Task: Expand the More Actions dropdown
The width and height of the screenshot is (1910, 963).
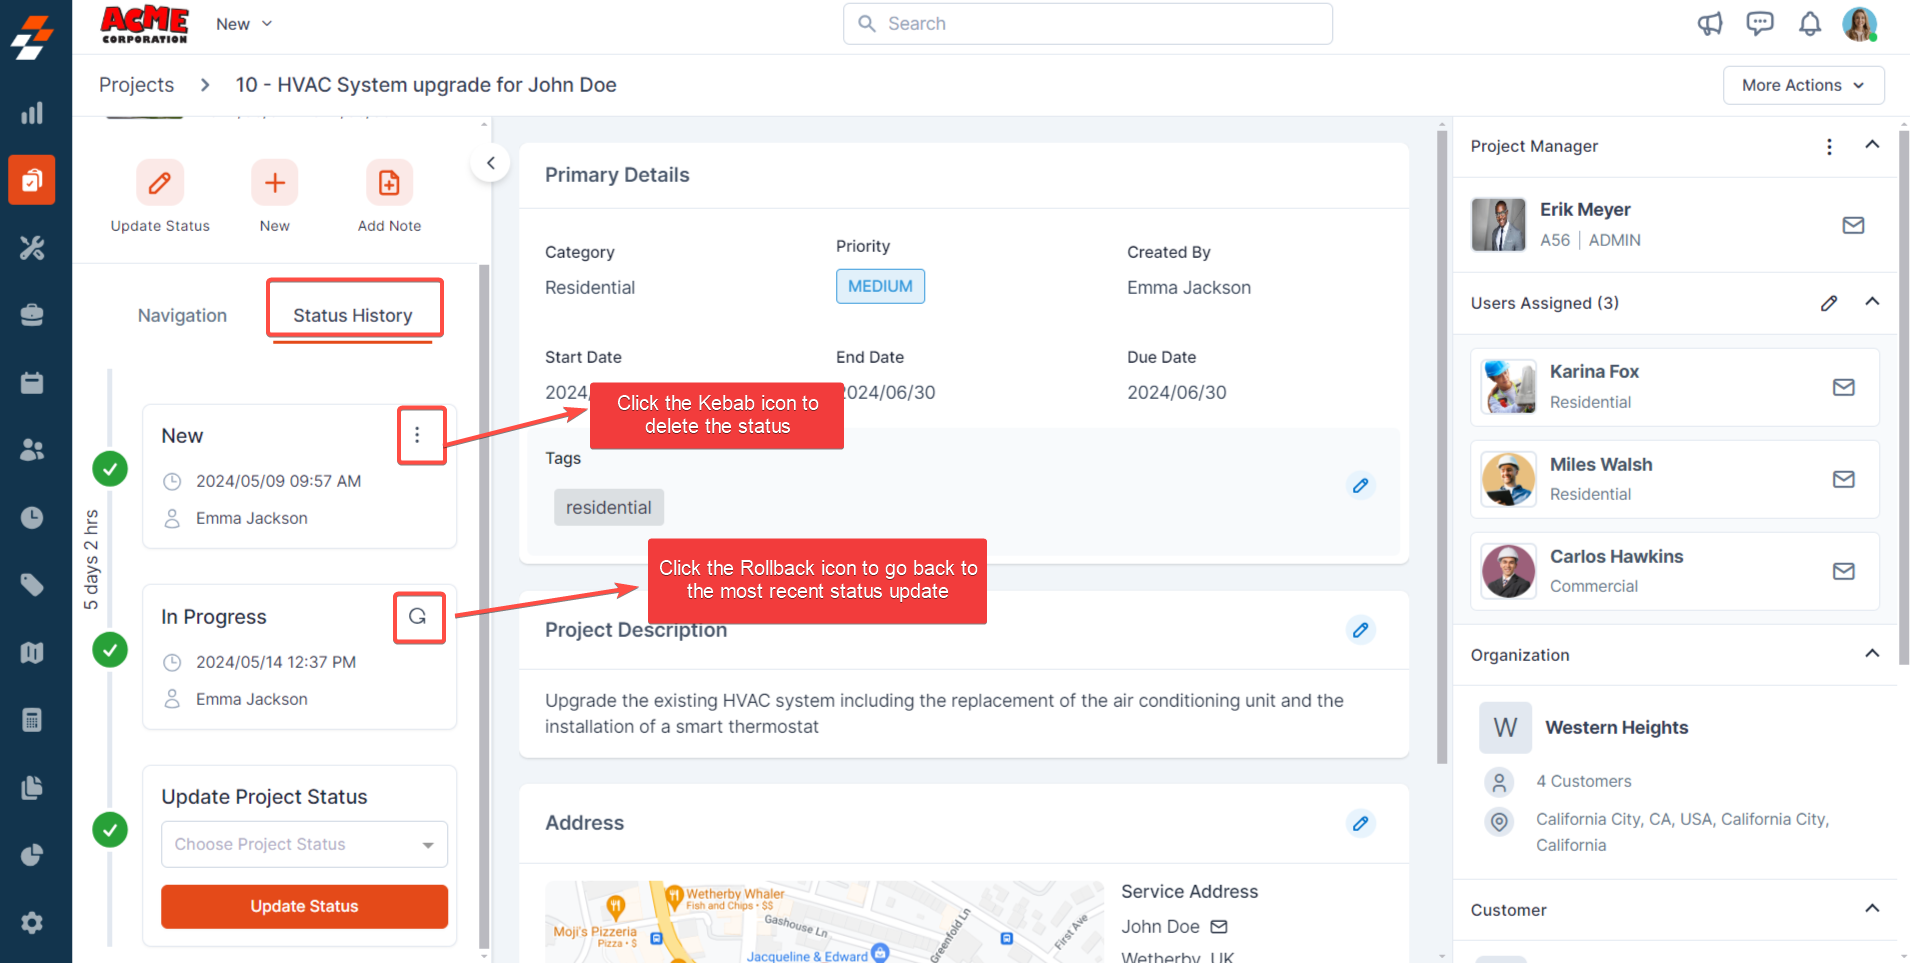Action: click(1802, 85)
